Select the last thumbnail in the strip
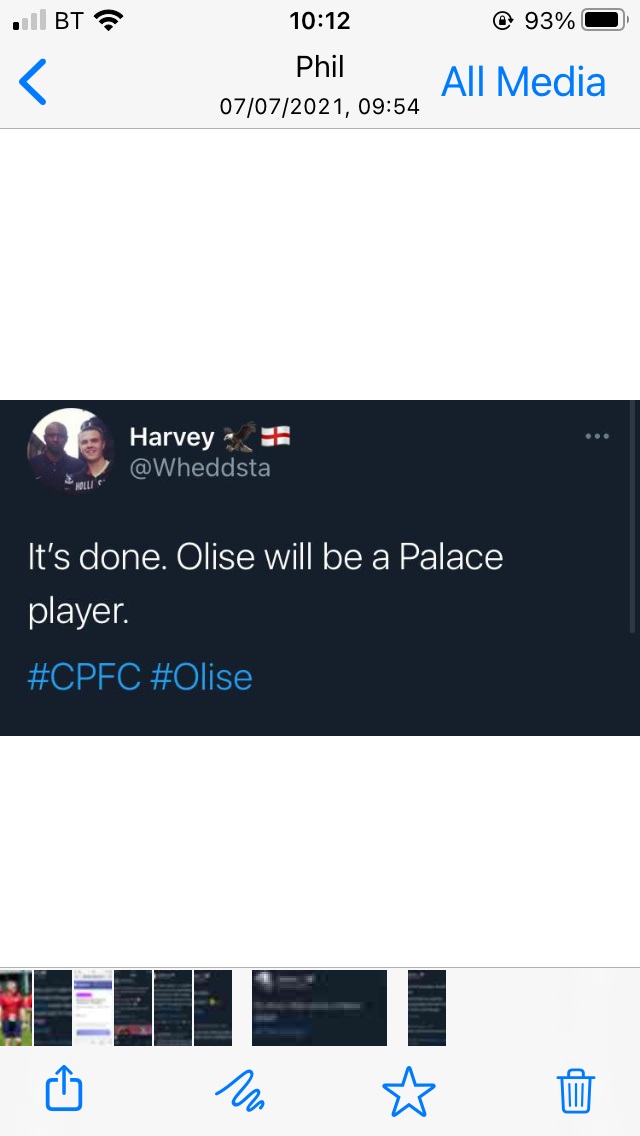 point(427,1007)
